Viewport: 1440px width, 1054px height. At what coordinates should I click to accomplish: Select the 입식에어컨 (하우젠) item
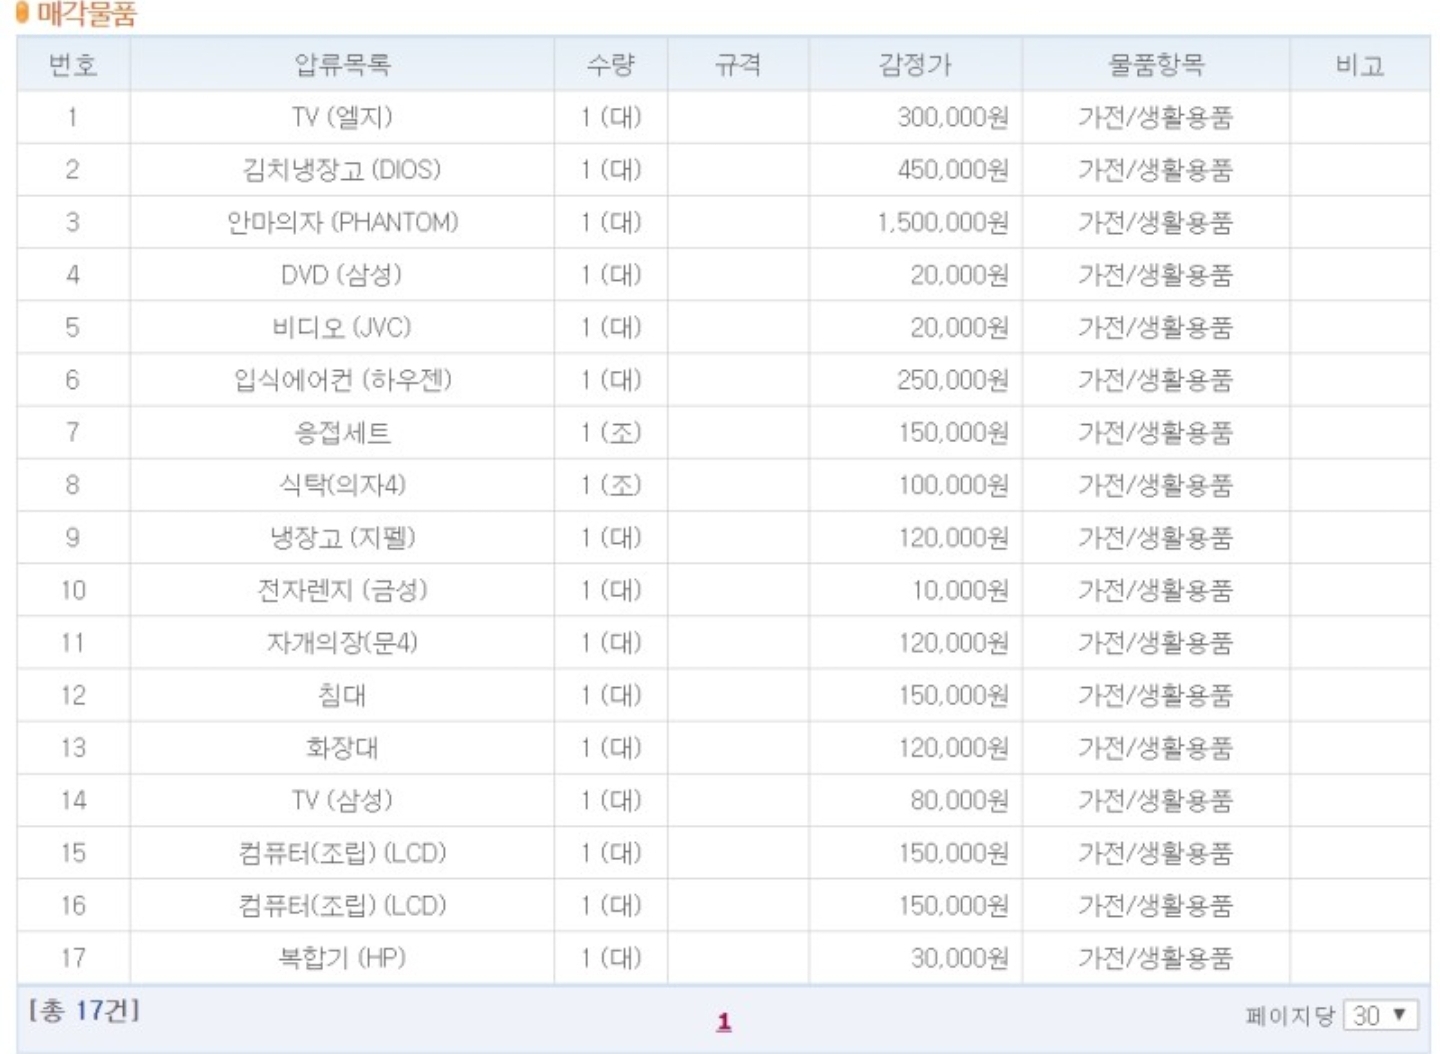342,380
